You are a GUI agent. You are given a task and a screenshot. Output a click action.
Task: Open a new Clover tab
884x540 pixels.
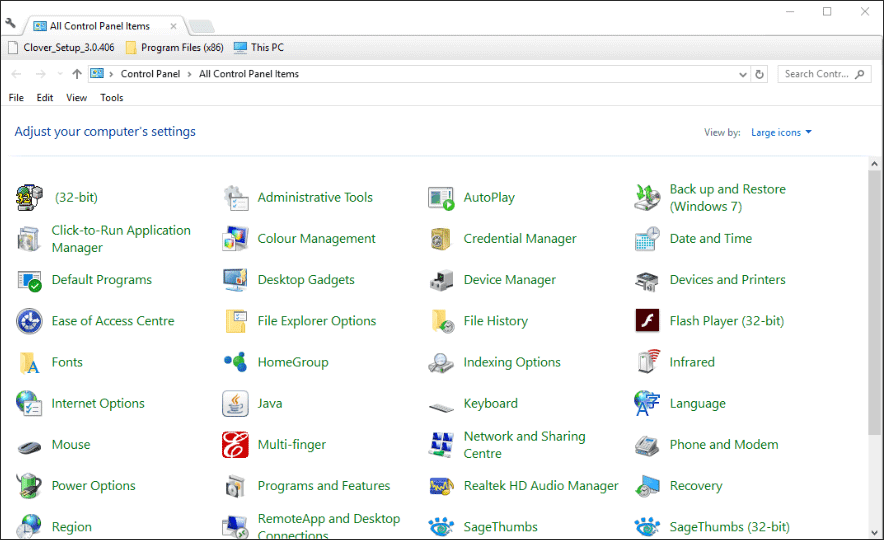tap(201, 26)
